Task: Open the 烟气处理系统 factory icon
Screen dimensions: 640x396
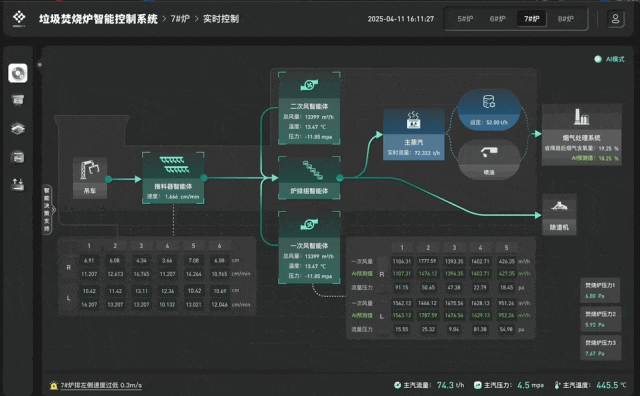Action: 581,117
